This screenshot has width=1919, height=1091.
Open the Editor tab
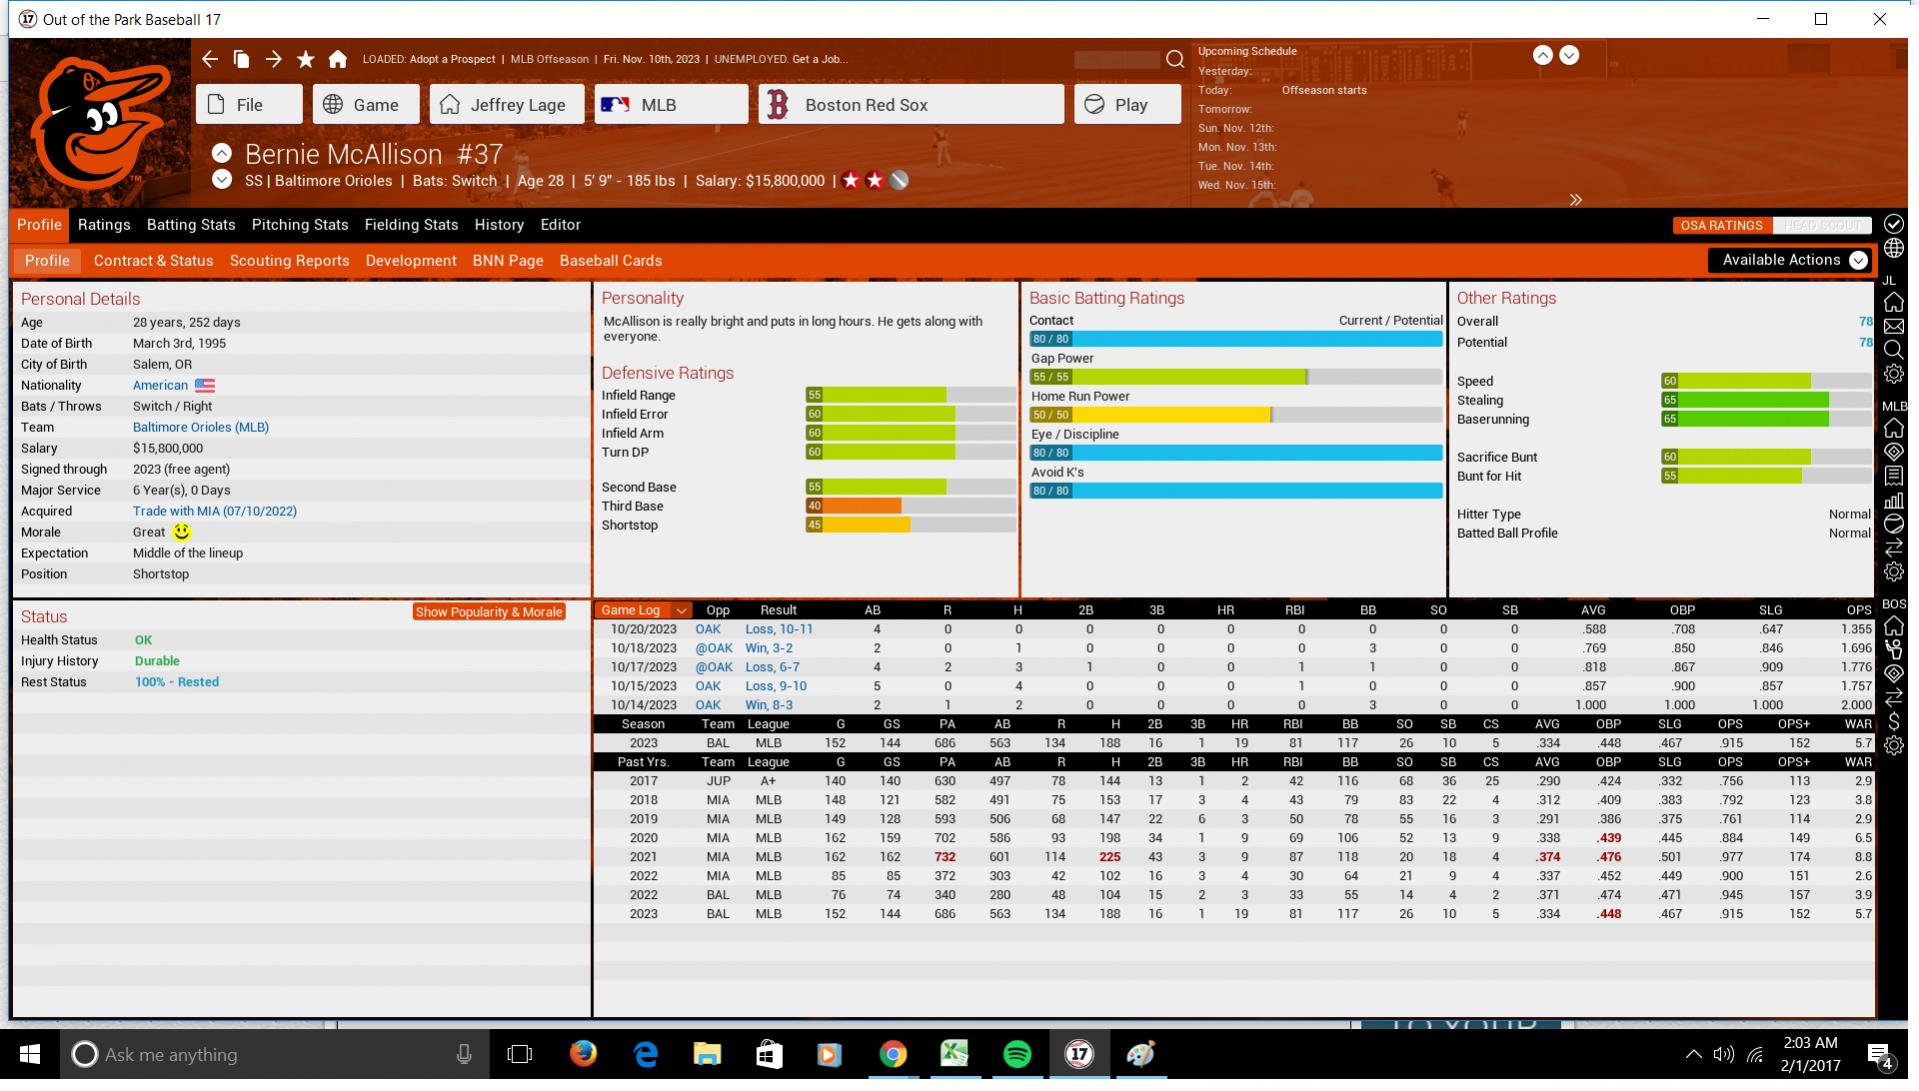coord(560,225)
